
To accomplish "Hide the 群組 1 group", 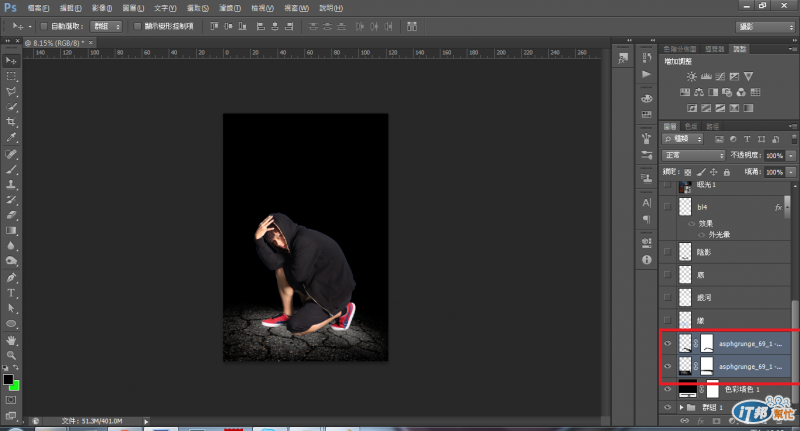I will (667, 408).
